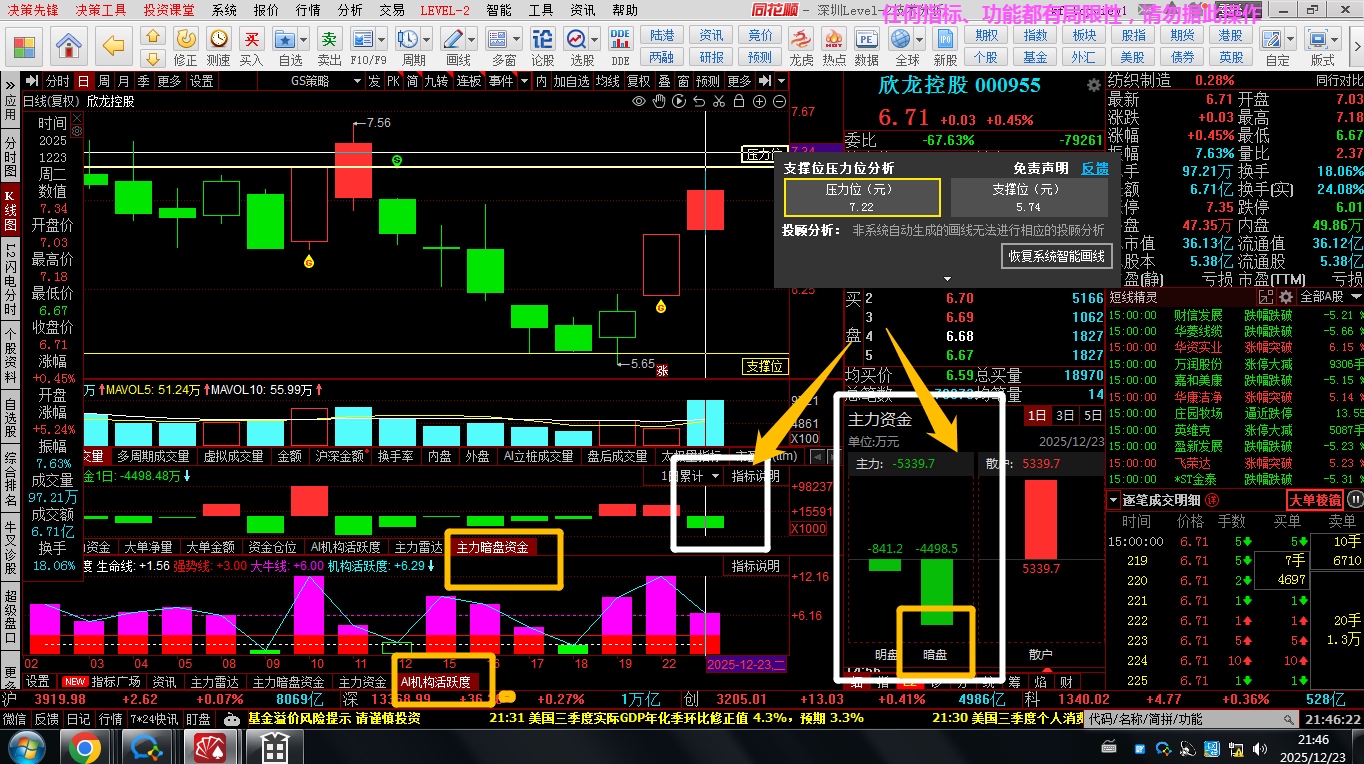Open the 交易 menu
The width and height of the screenshot is (1364, 764).
[x=392, y=10]
